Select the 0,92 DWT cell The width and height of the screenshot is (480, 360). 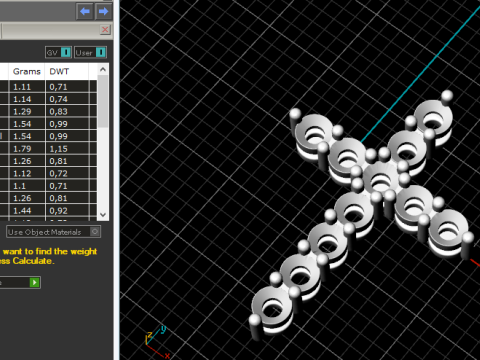point(67,211)
